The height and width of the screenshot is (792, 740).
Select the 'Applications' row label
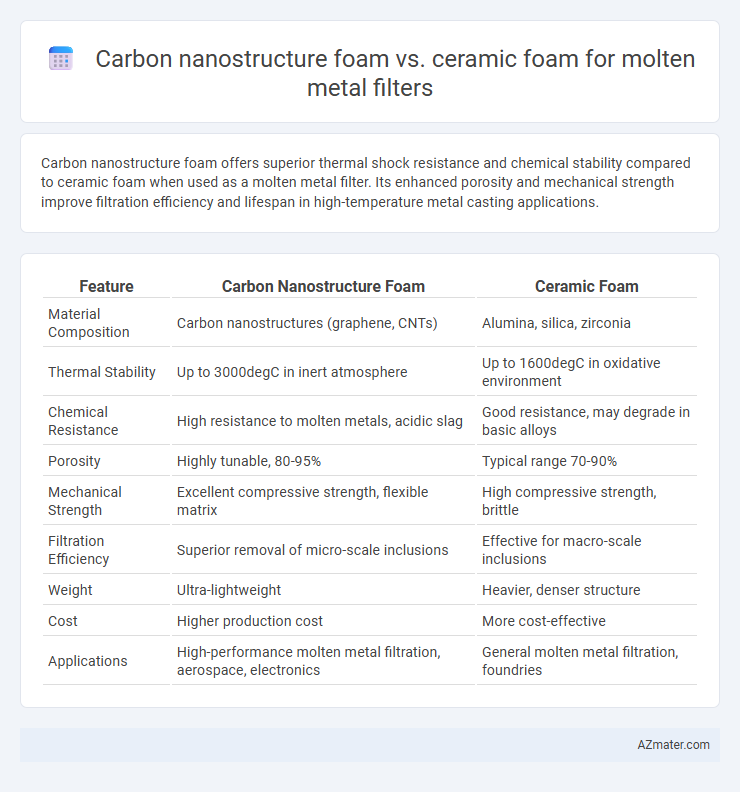[88, 660]
